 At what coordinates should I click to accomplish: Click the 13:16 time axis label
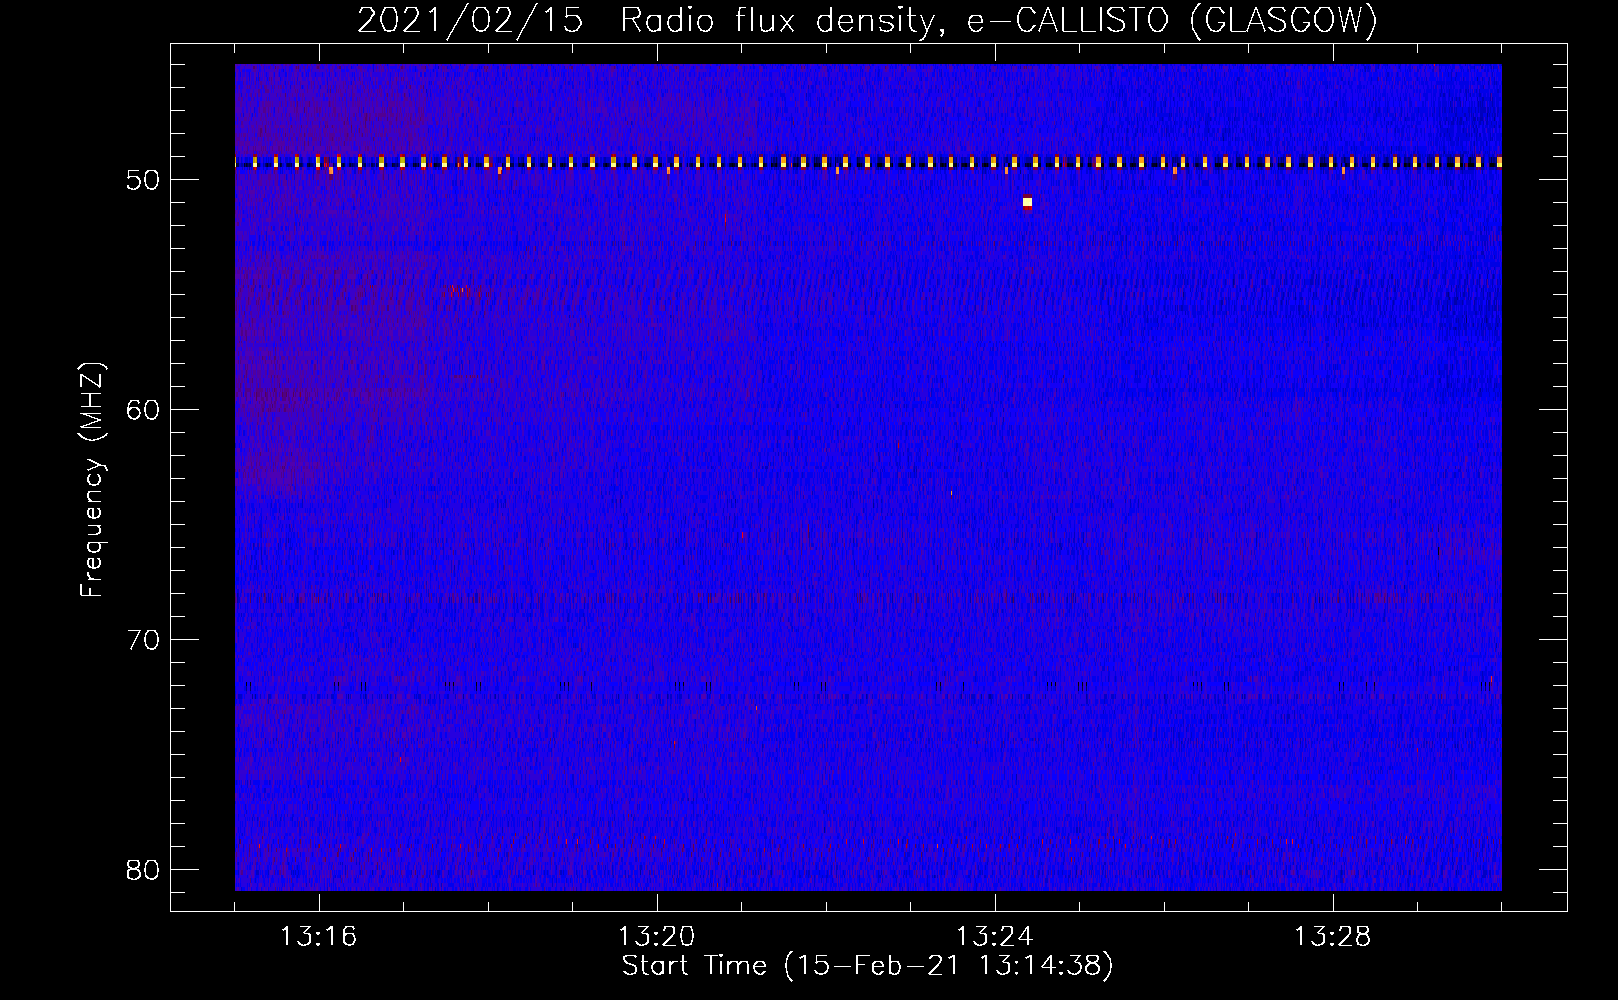[318, 937]
